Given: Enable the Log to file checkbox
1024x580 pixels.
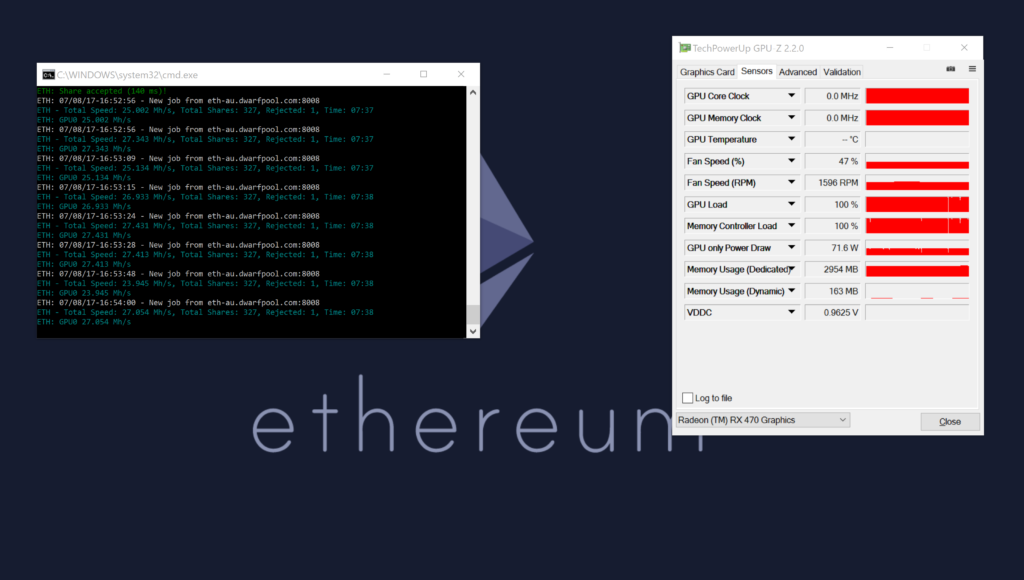Looking at the screenshot, I should click(x=687, y=398).
